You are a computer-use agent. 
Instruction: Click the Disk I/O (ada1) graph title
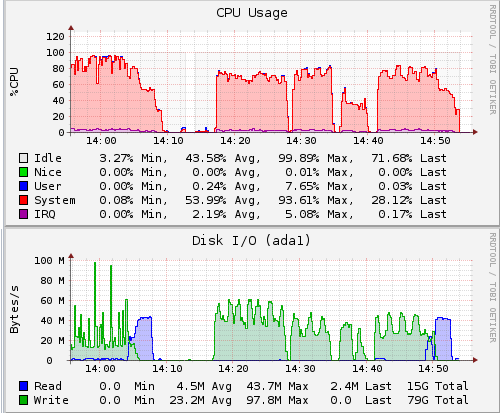[x=251, y=240]
